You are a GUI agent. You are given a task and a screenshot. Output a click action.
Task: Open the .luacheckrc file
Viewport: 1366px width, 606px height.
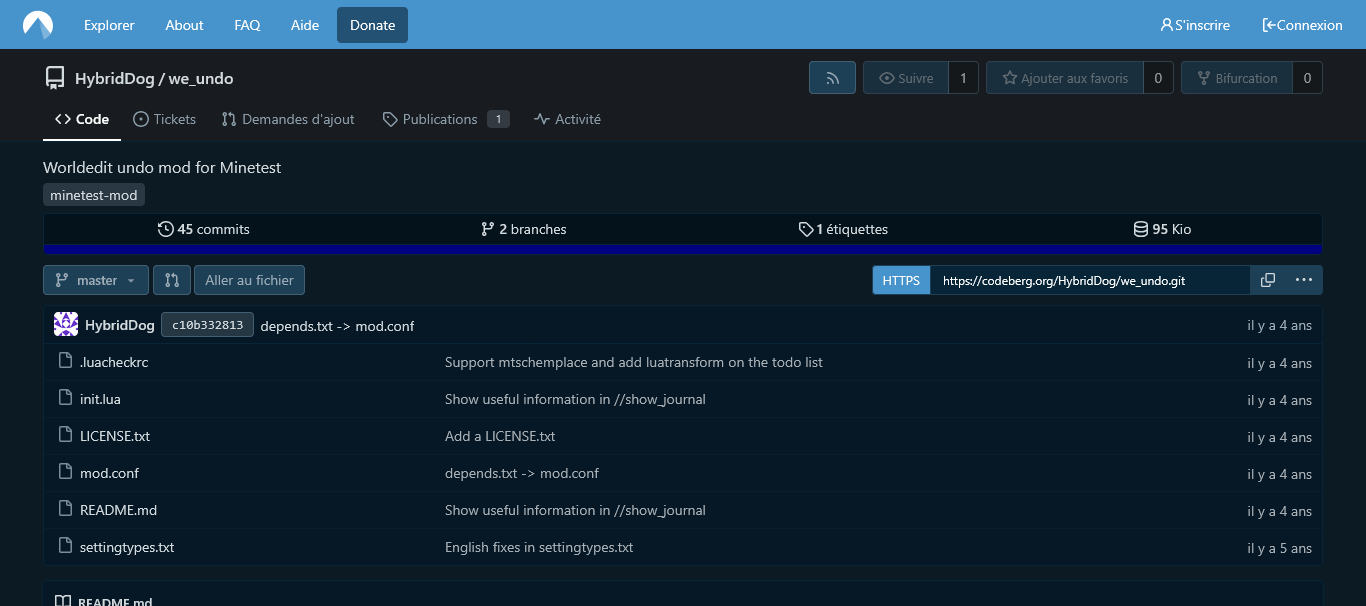point(114,362)
